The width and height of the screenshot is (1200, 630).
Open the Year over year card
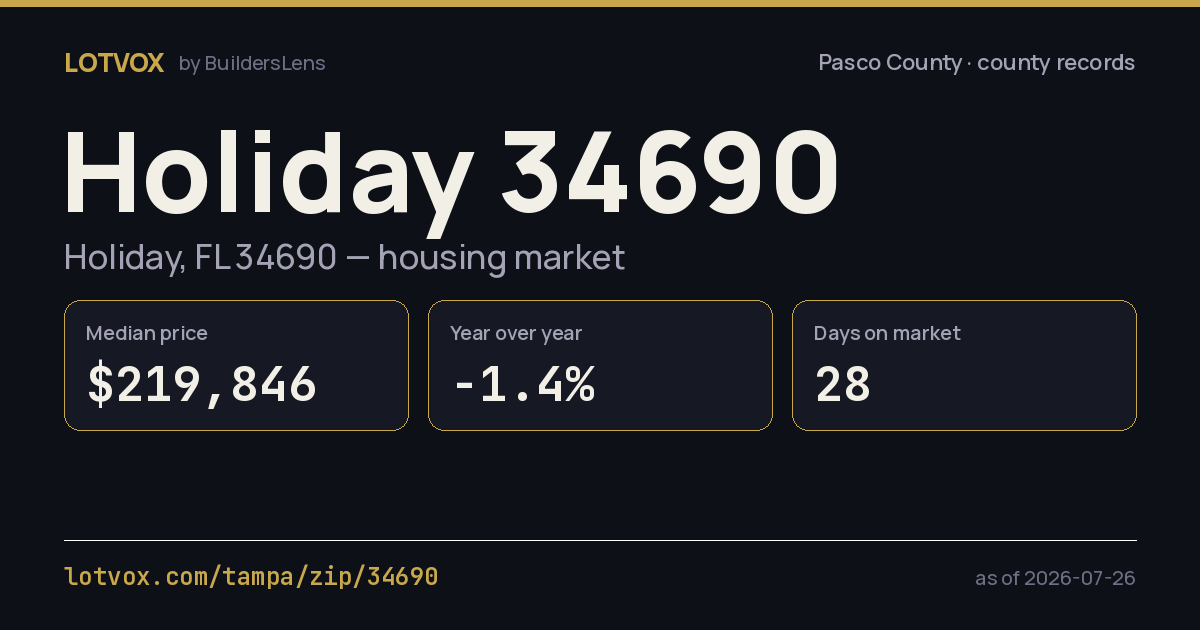600,366
